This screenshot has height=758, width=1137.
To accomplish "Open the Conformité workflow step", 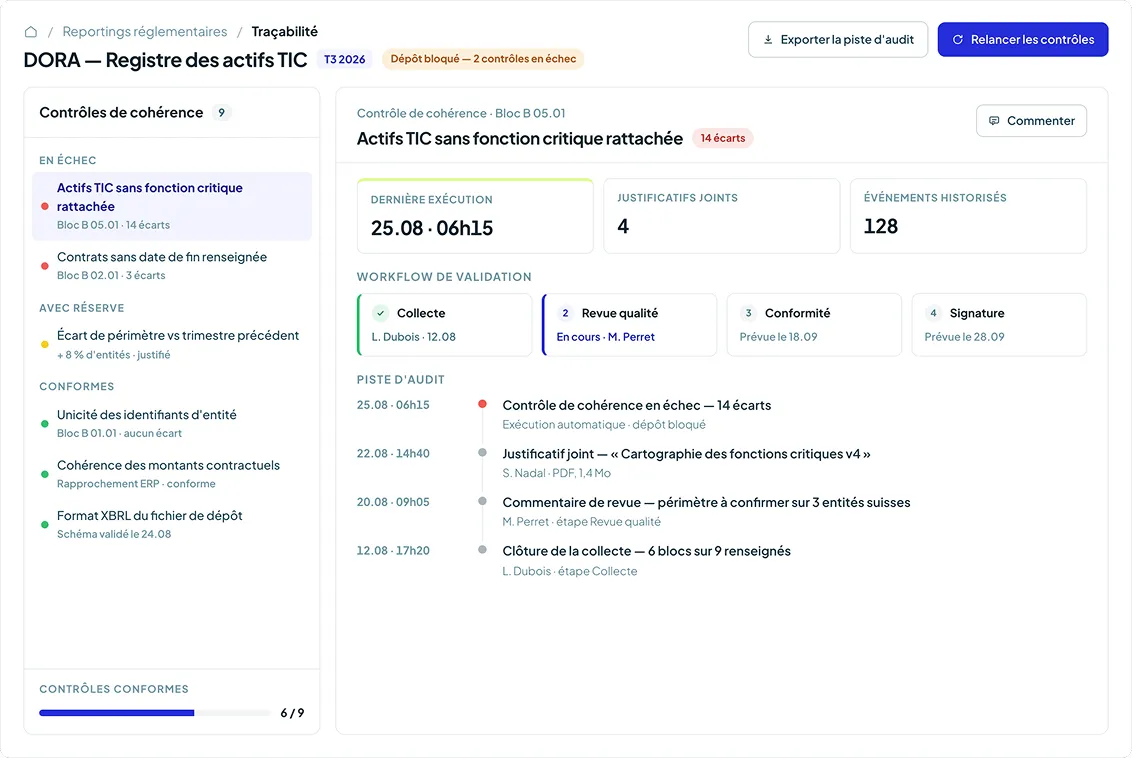I will [x=814, y=325].
